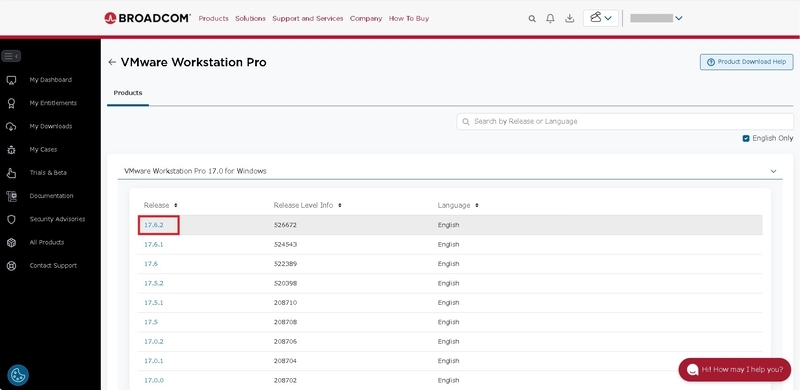
Task: Click the My Dashboard monitor icon
Action: pyautogui.click(x=11, y=80)
